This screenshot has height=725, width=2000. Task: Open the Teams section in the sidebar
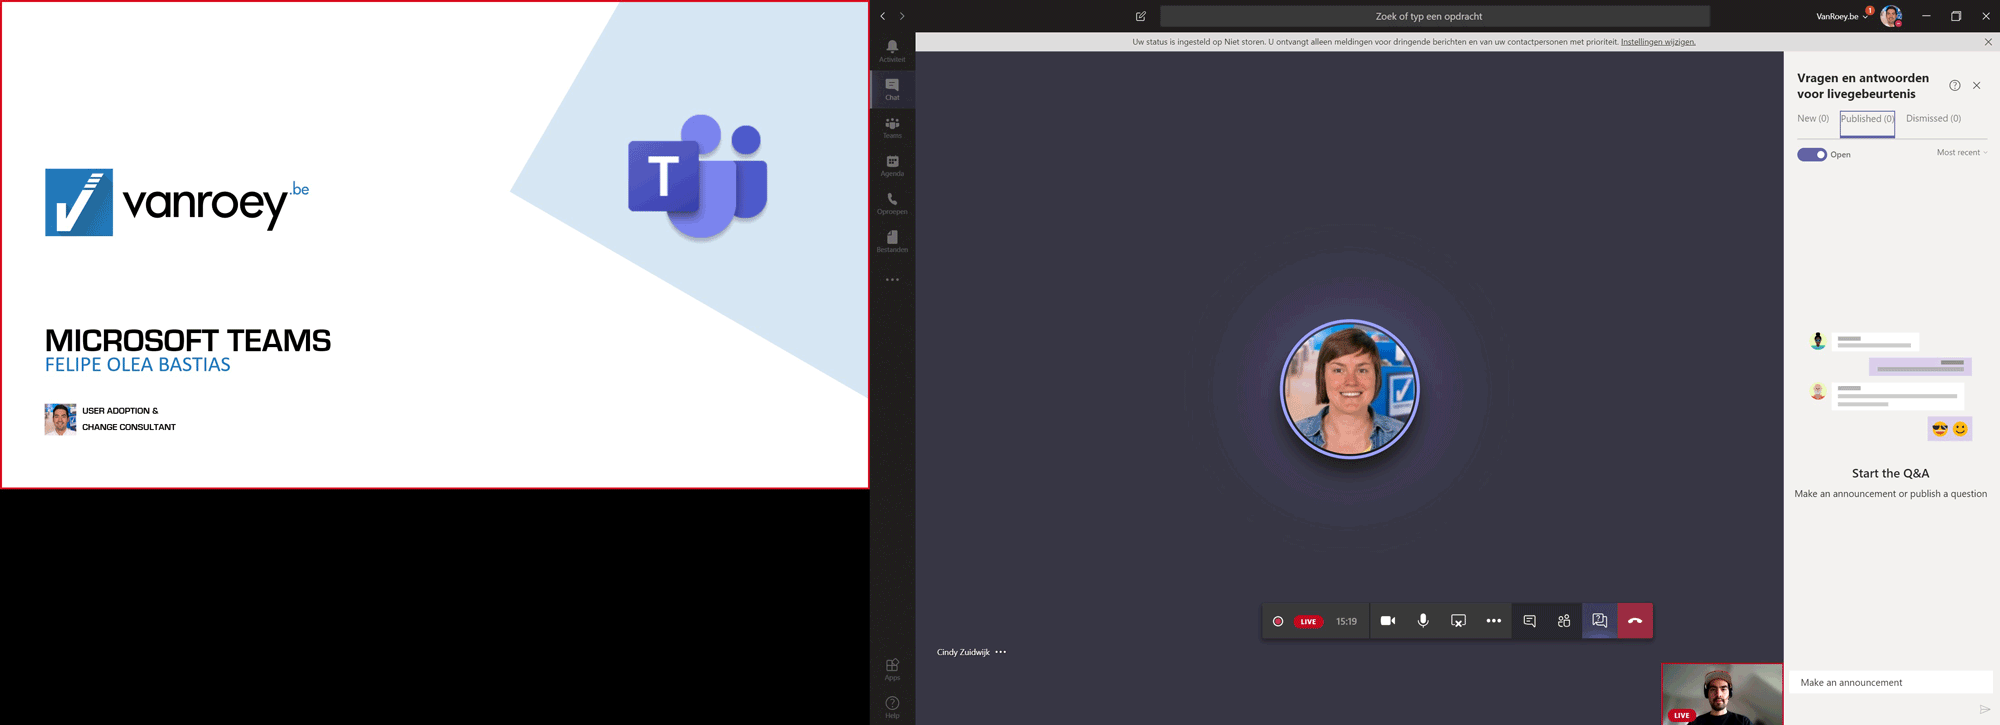click(892, 127)
